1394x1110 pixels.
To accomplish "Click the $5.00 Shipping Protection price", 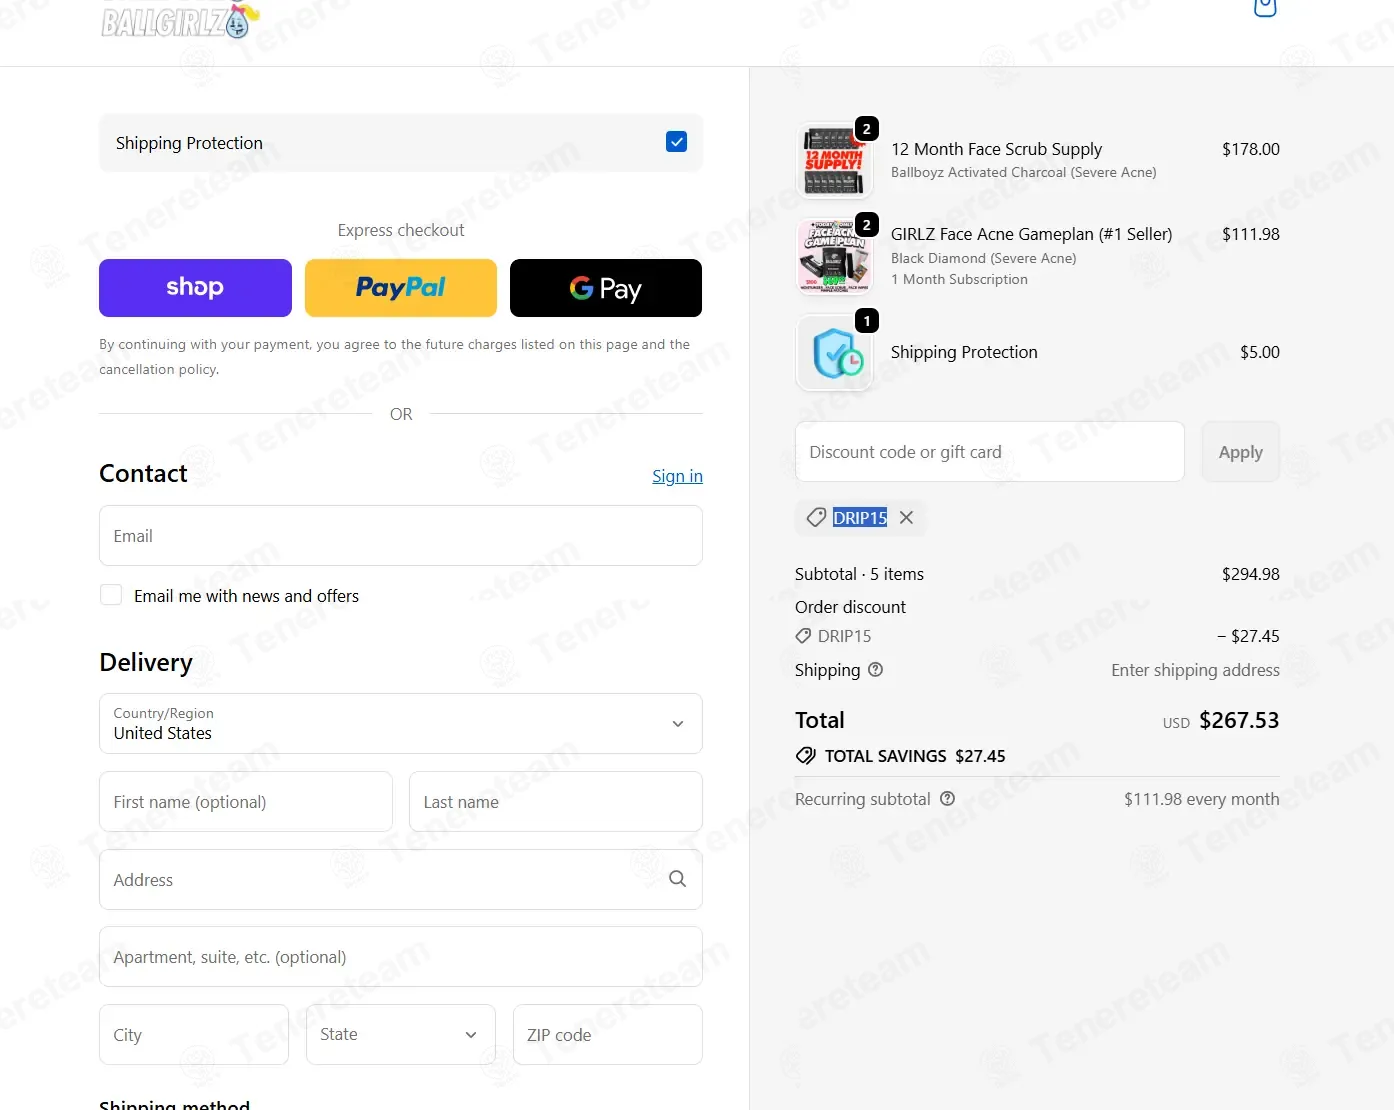I will coord(1260,352).
